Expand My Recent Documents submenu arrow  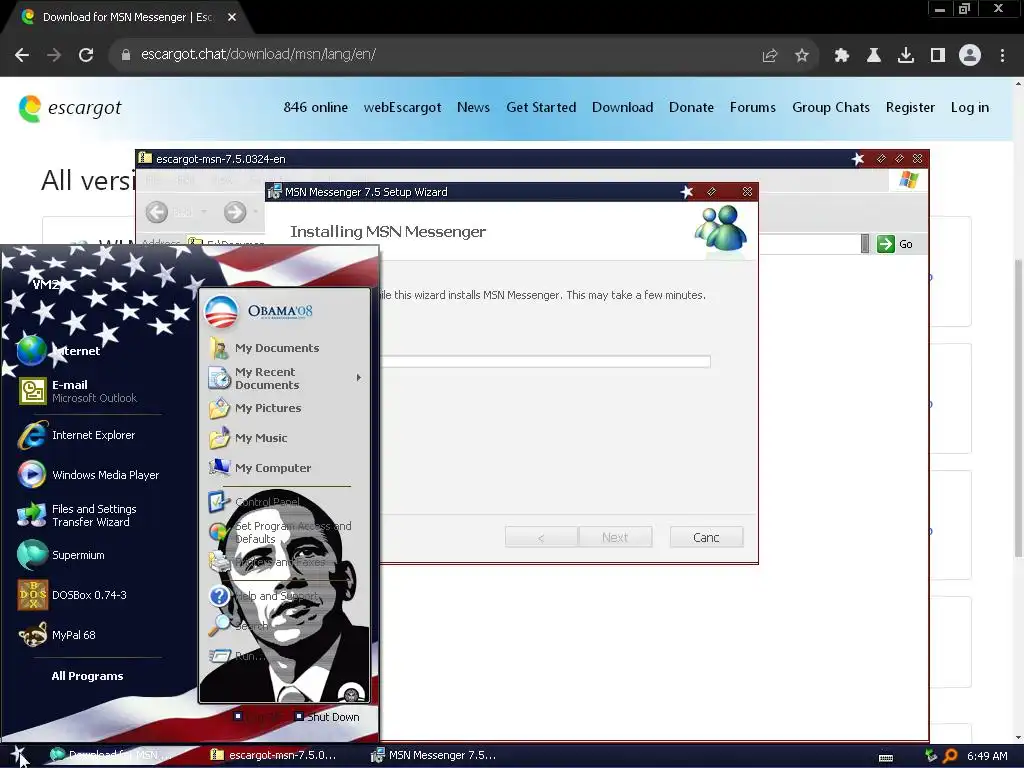pyautogui.click(x=359, y=377)
